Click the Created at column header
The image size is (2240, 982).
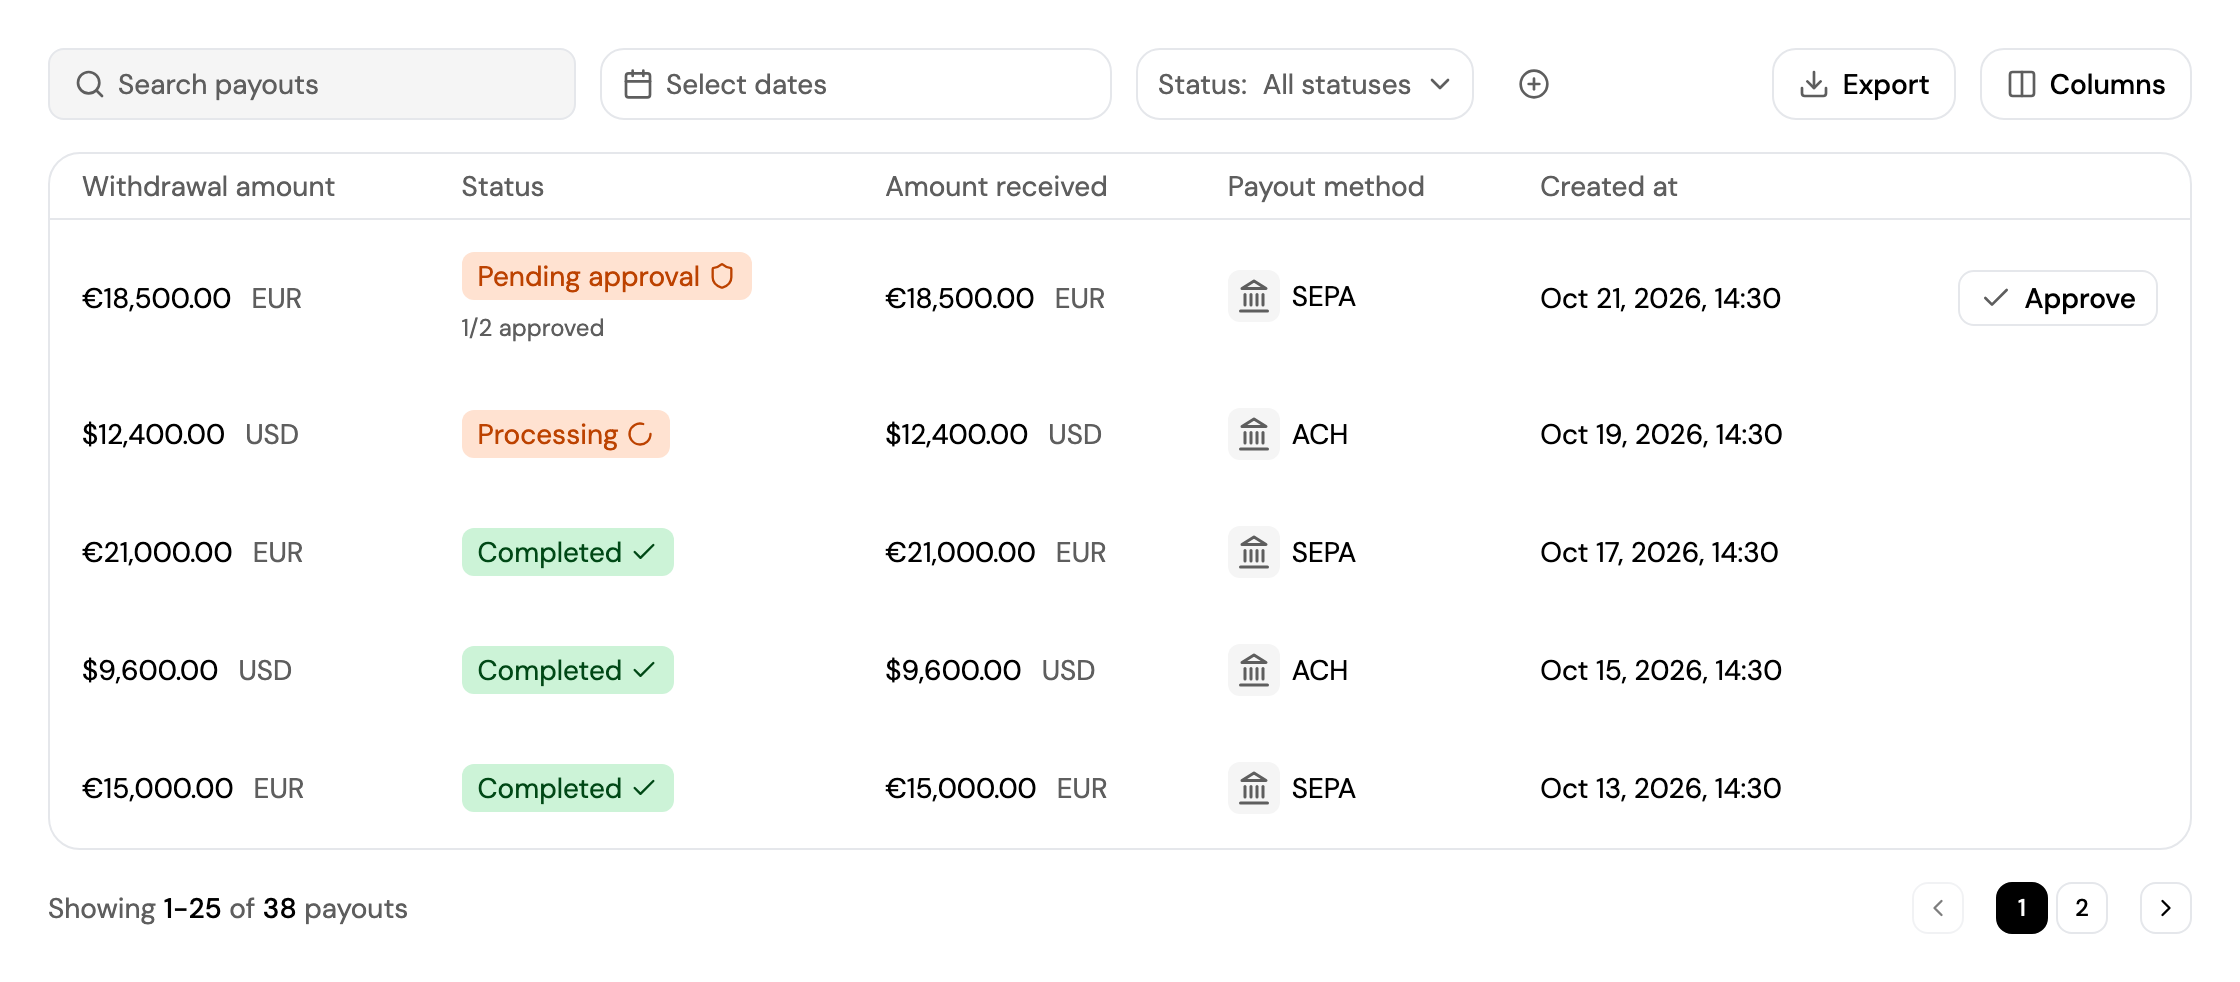1608,186
